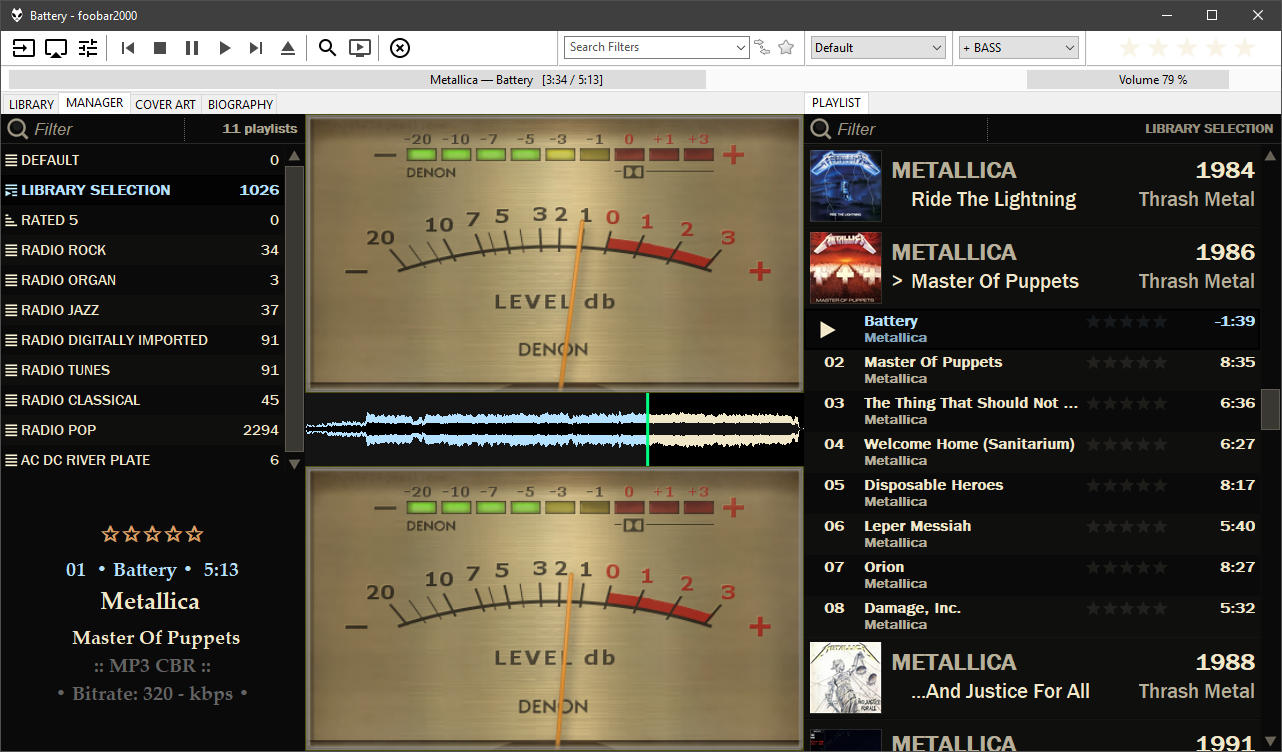Switch to the BIOGRAPHY tab
1282x752 pixels.
click(x=240, y=104)
